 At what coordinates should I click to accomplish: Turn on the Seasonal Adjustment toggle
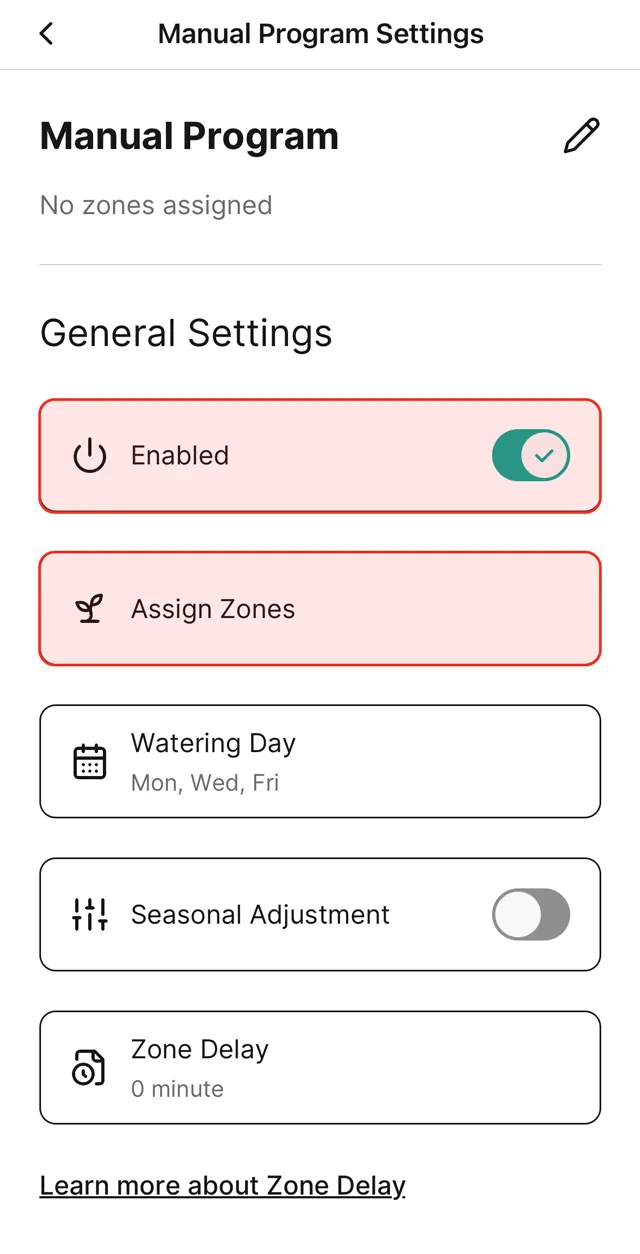pos(530,914)
